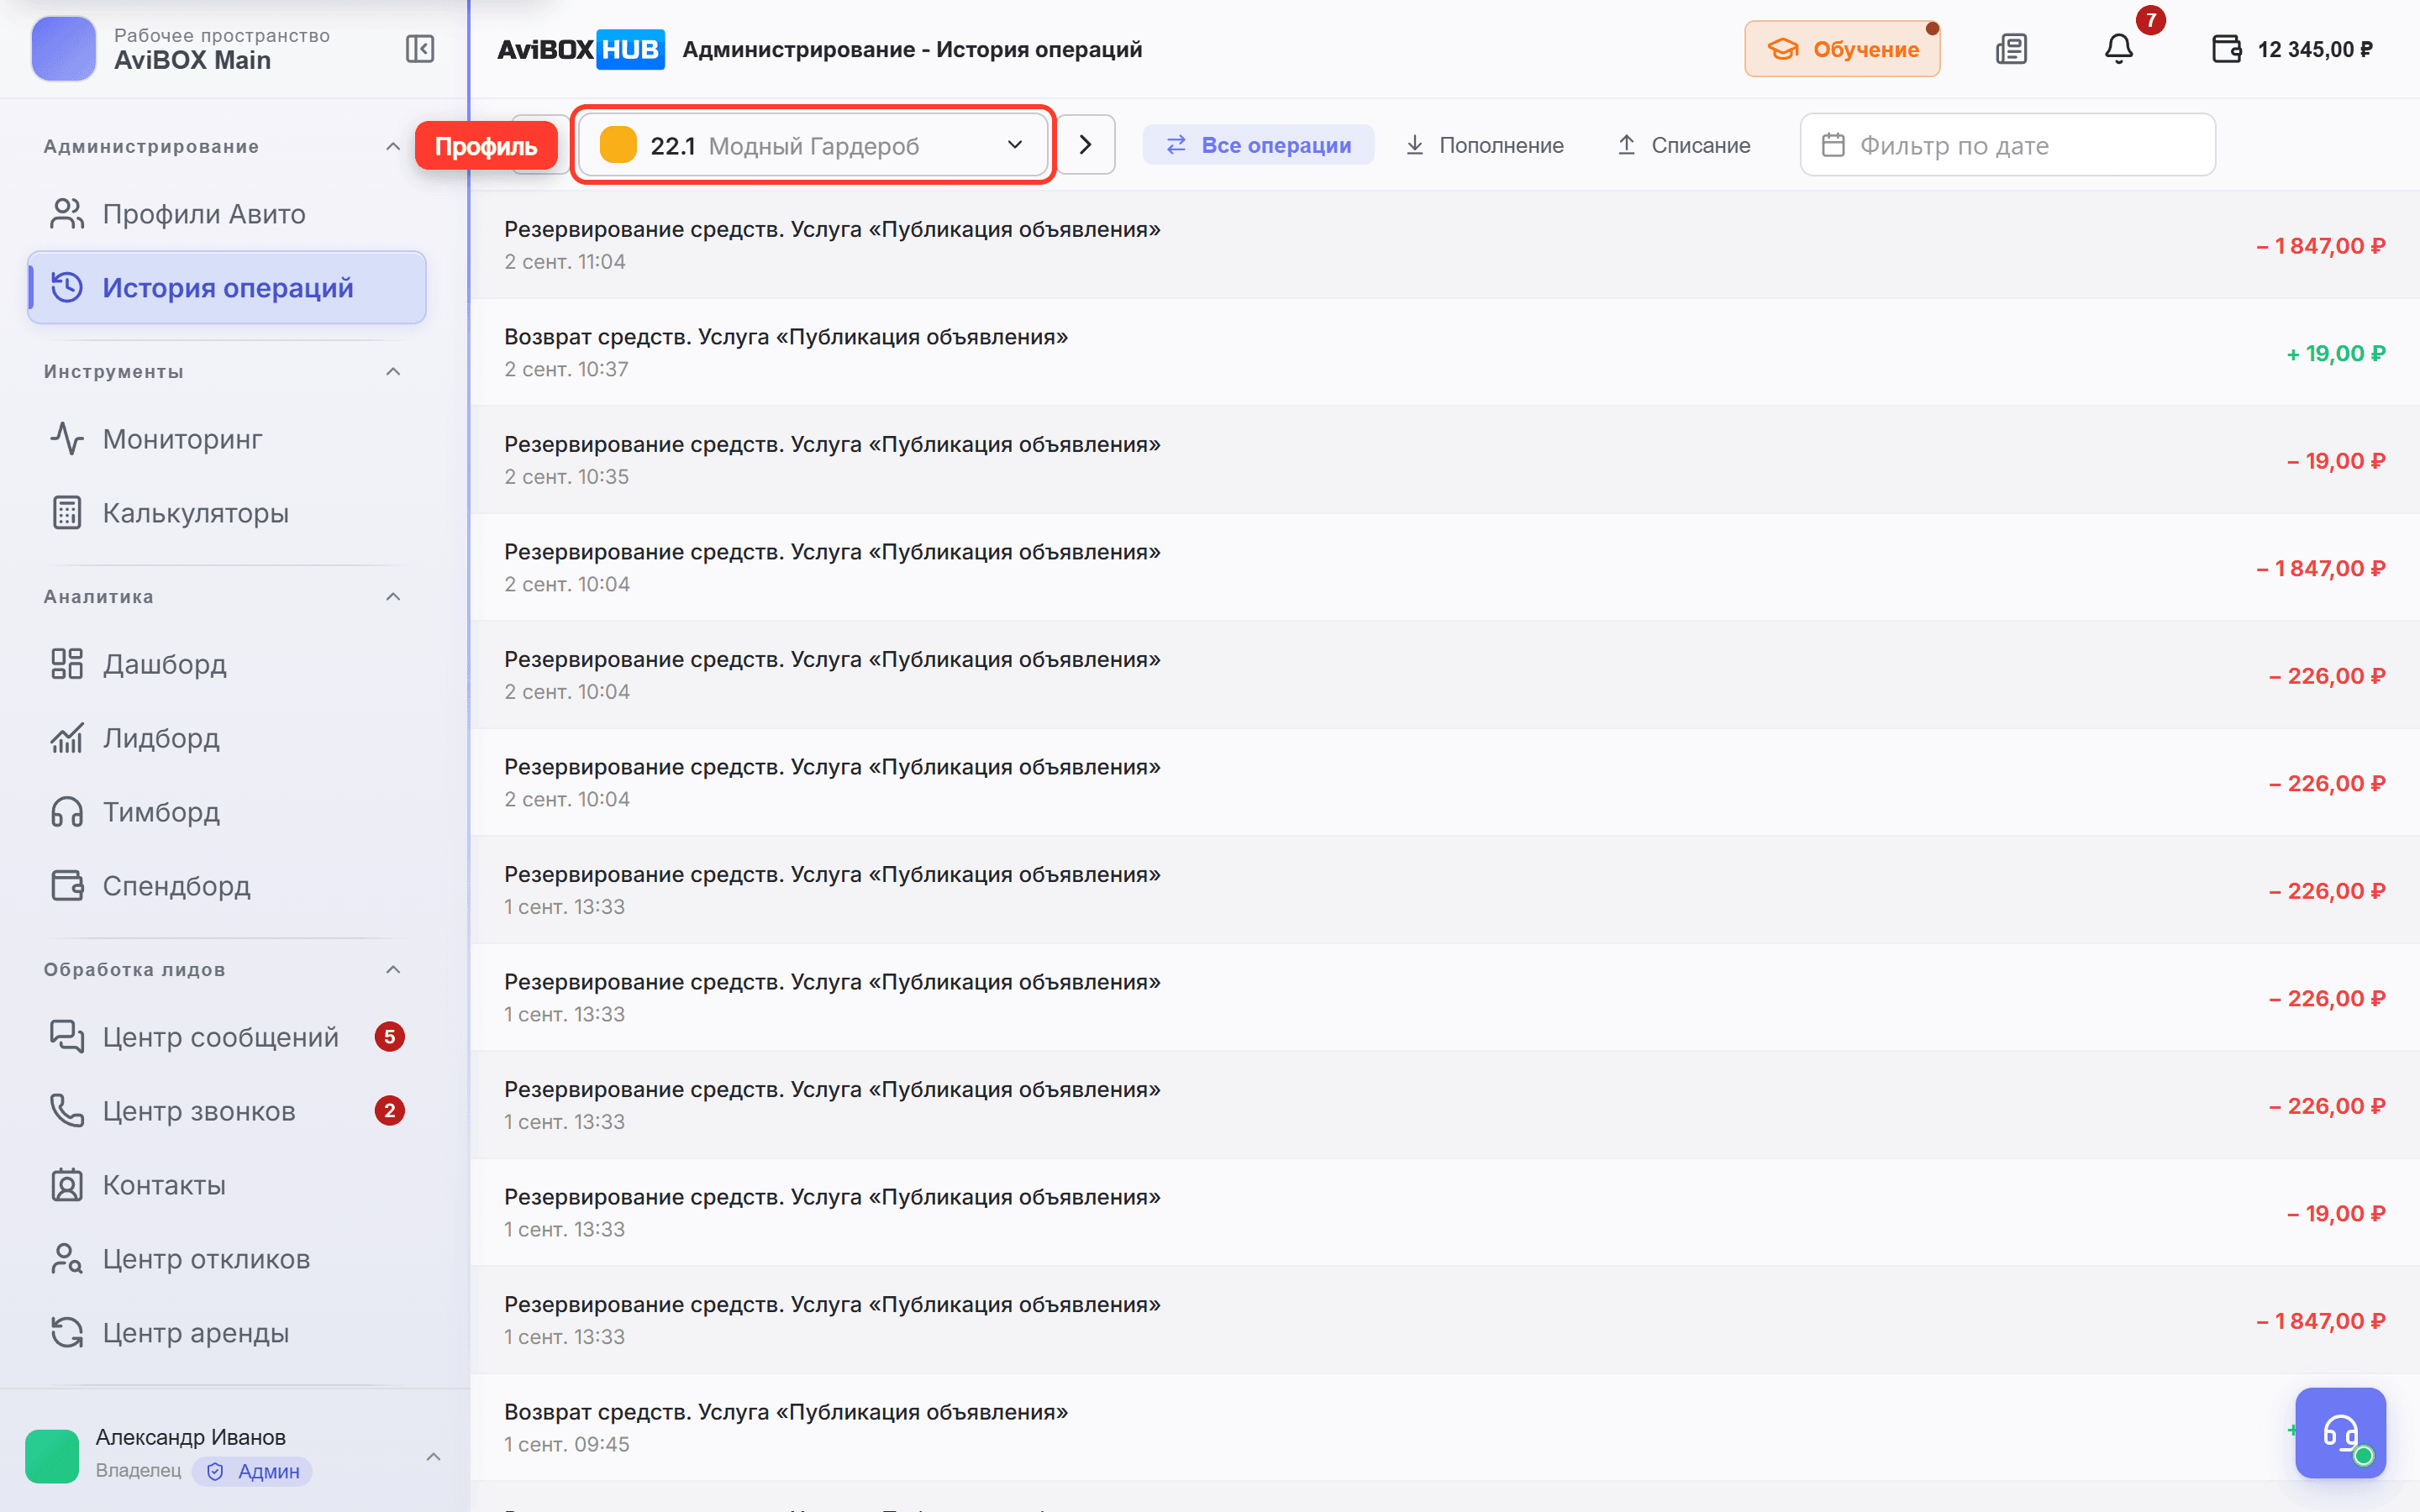Click the Фильтр по дате field
Viewport: 2420px width, 1512px height.
point(2008,145)
